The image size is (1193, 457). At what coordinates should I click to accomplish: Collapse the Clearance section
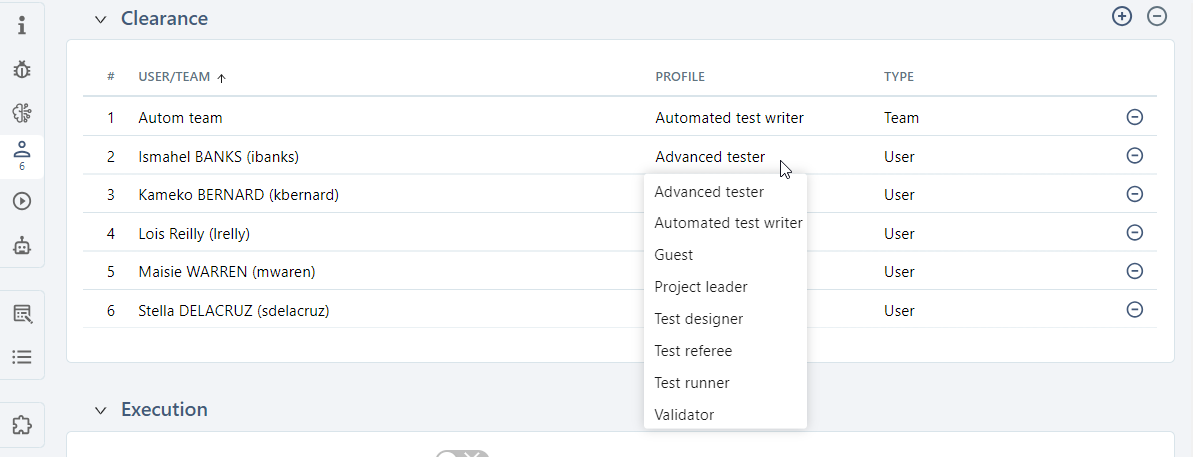pyautogui.click(x=100, y=19)
